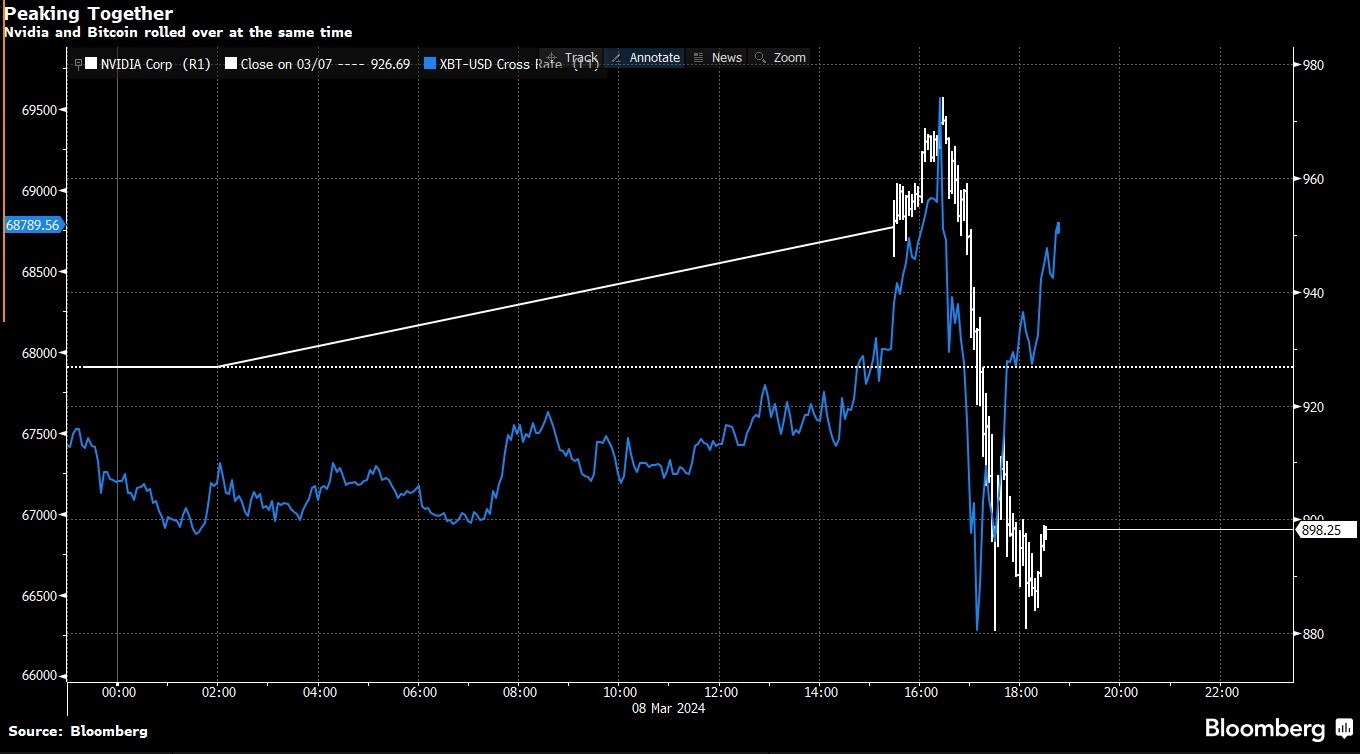Click the 898.25 Nvidia price tag
This screenshot has width=1360, height=754.
coord(1327,530)
